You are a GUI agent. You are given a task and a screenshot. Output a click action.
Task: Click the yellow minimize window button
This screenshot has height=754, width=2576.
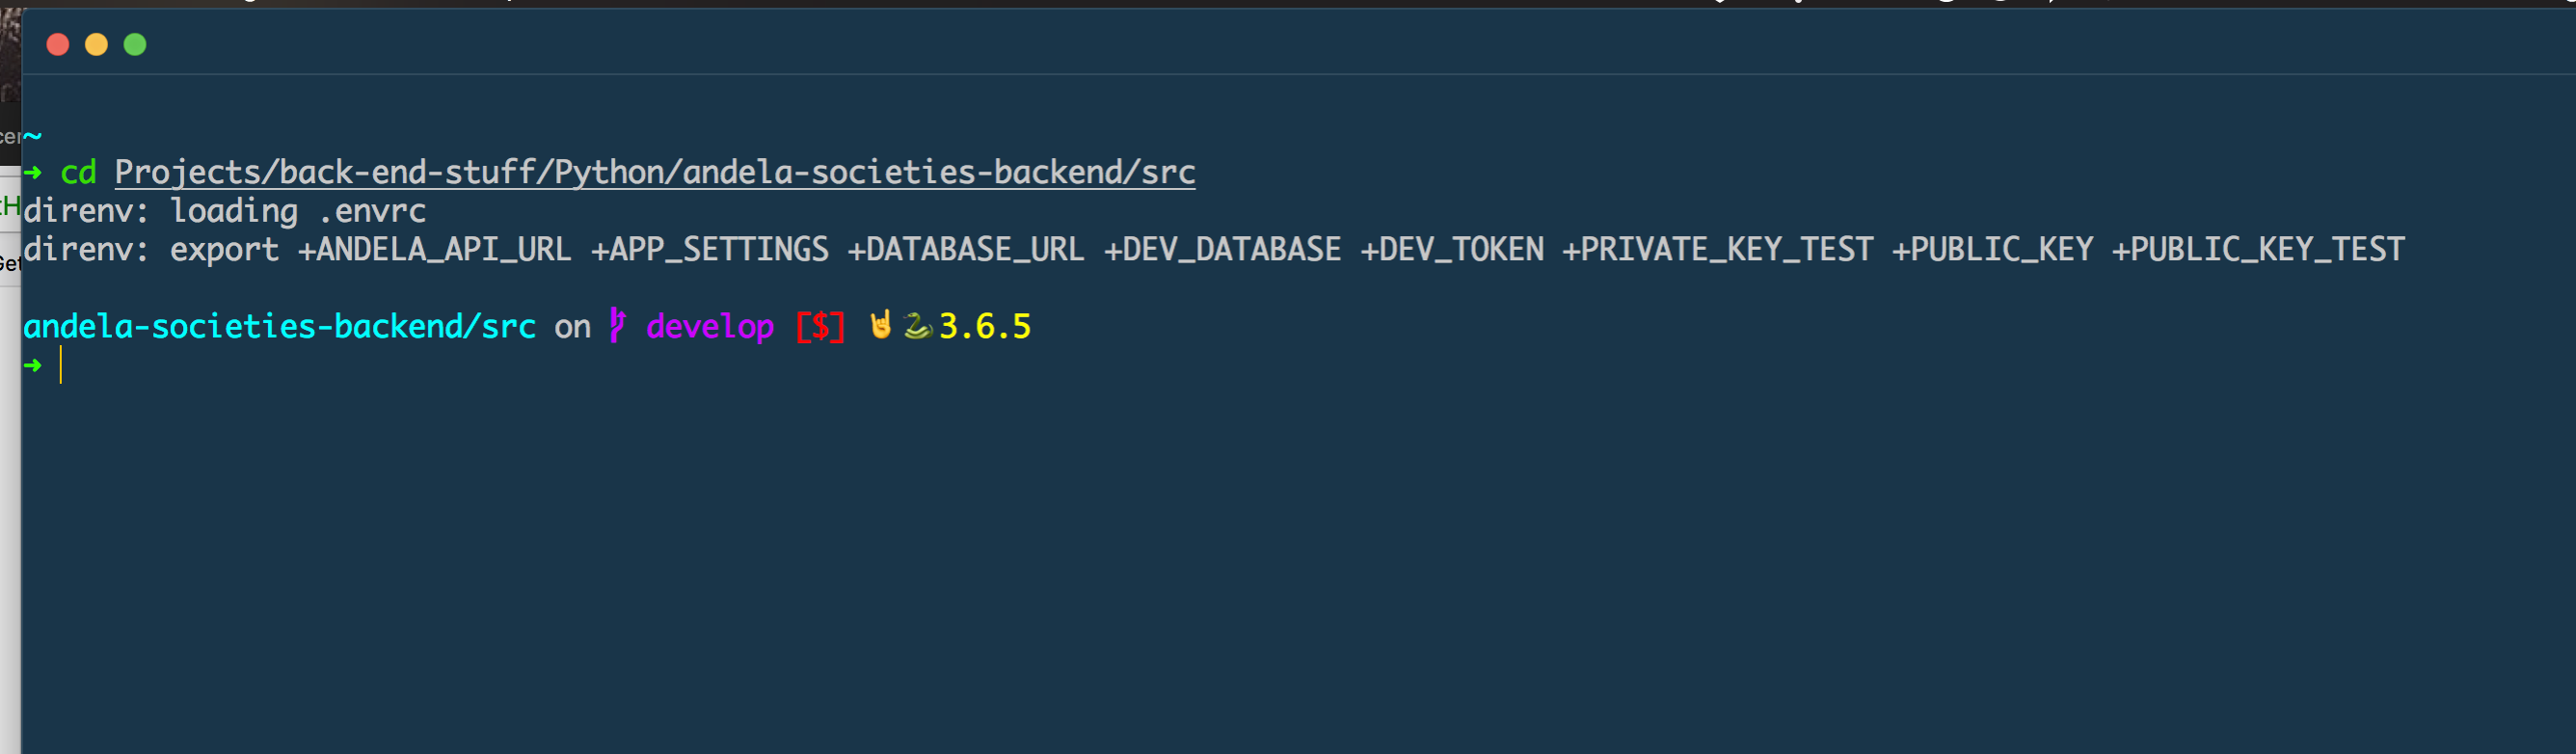pos(96,44)
